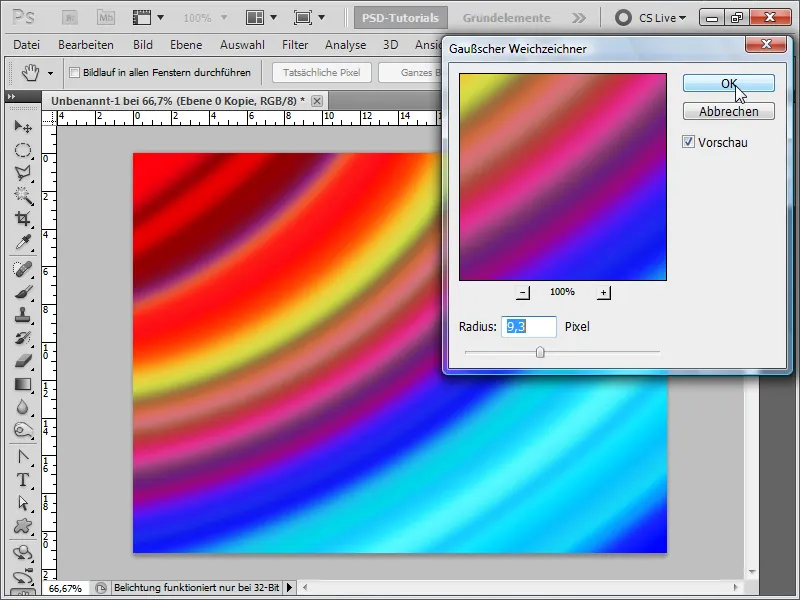Toggle the Vorschau preview checkbox
This screenshot has width=800, height=600.
click(x=688, y=142)
